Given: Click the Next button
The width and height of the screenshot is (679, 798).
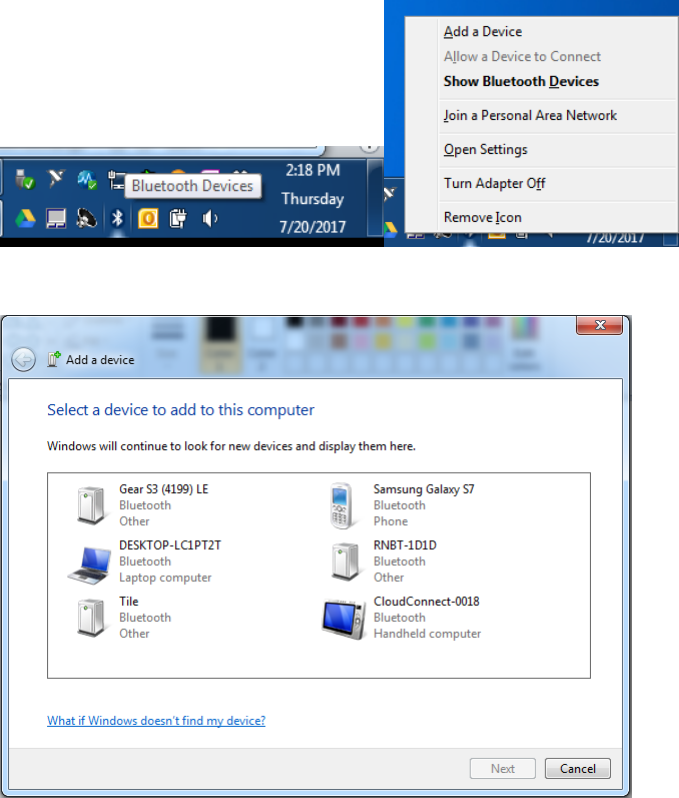Looking at the screenshot, I should pos(502,768).
